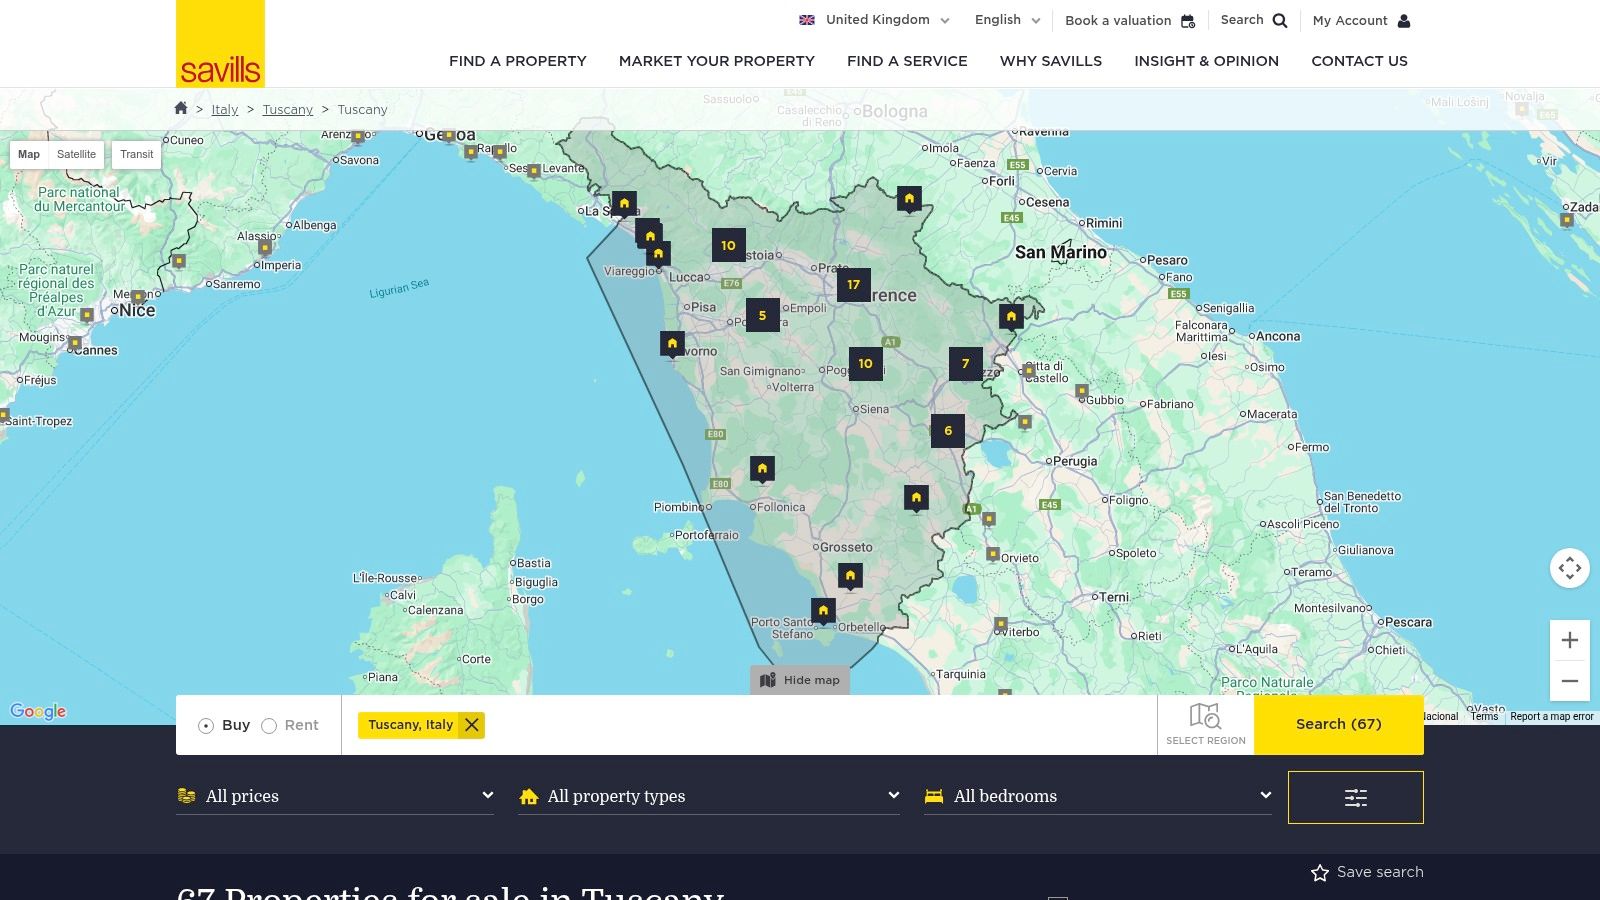This screenshot has width=1600, height=900.
Task: Open the search magnifier icon in header
Action: (1280, 21)
